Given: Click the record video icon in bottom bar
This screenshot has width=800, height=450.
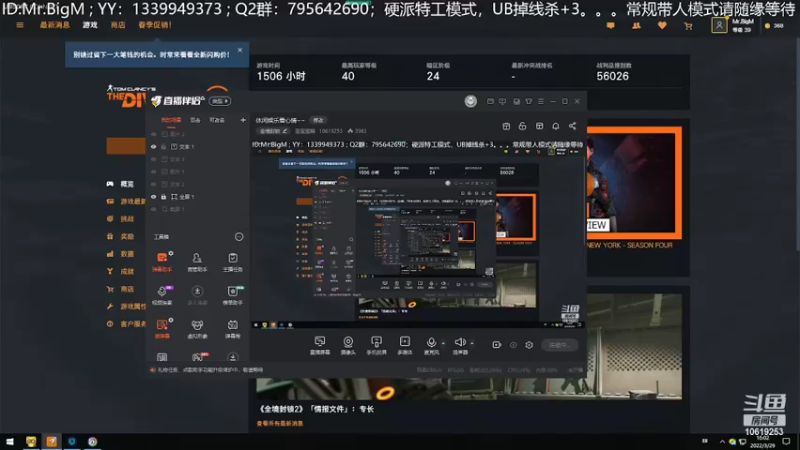Looking at the screenshot, I should [496, 345].
